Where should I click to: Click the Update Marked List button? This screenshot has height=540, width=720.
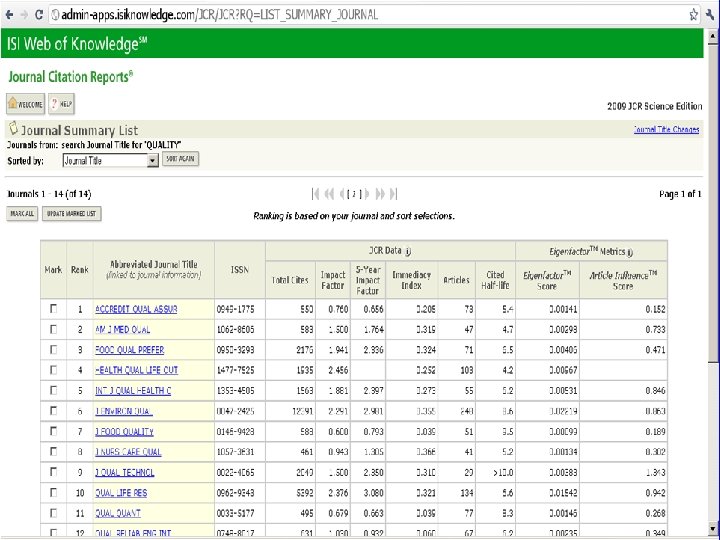coord(72,214)
